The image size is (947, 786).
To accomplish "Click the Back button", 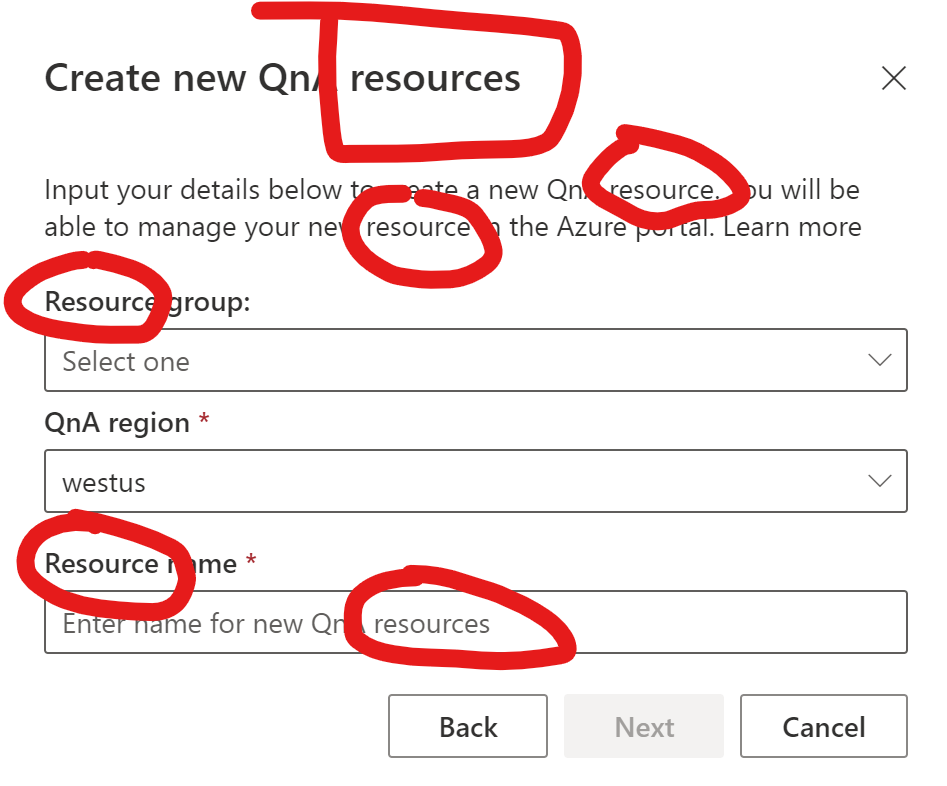I will pos(467,726).
